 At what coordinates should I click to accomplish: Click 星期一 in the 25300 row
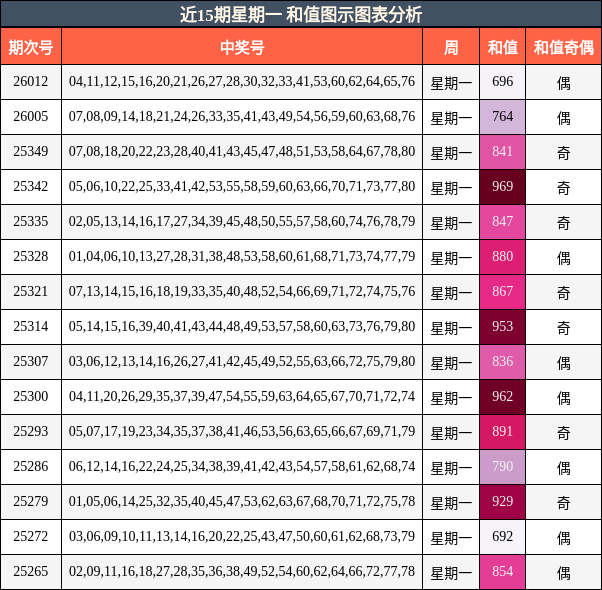(x=451, y=398)
